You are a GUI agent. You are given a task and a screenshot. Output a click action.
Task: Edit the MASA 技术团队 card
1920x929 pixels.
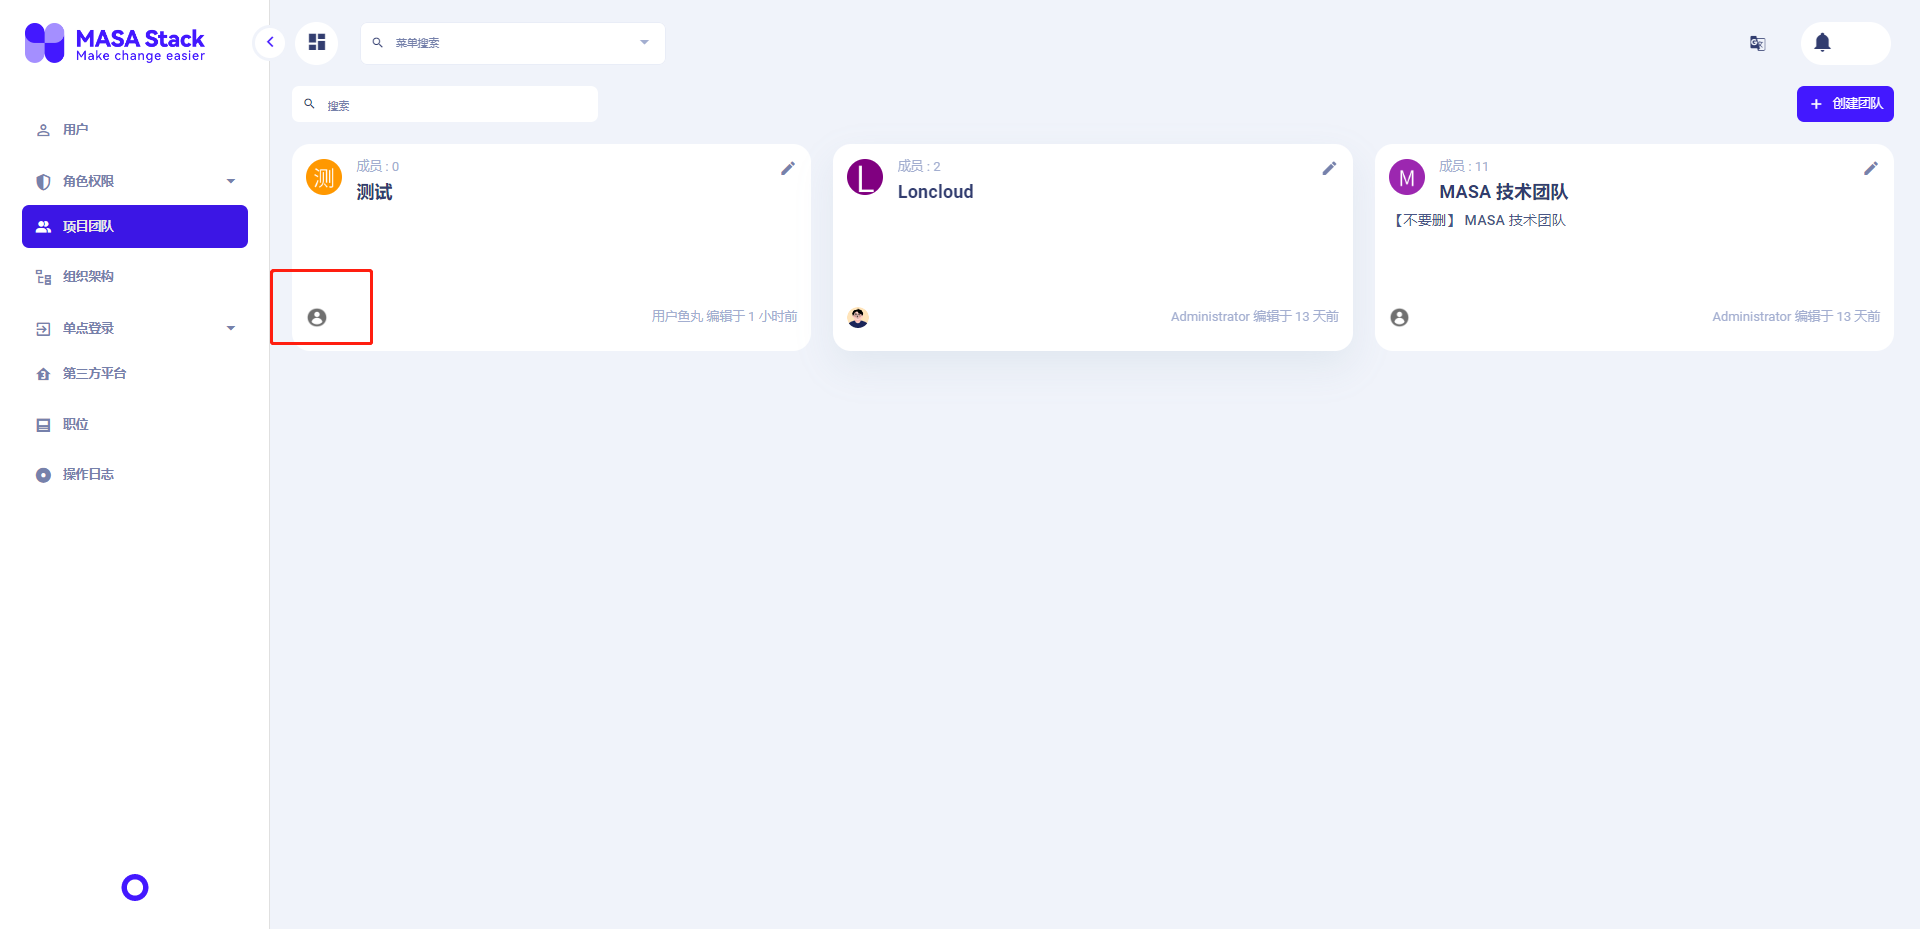[1871, 168]
